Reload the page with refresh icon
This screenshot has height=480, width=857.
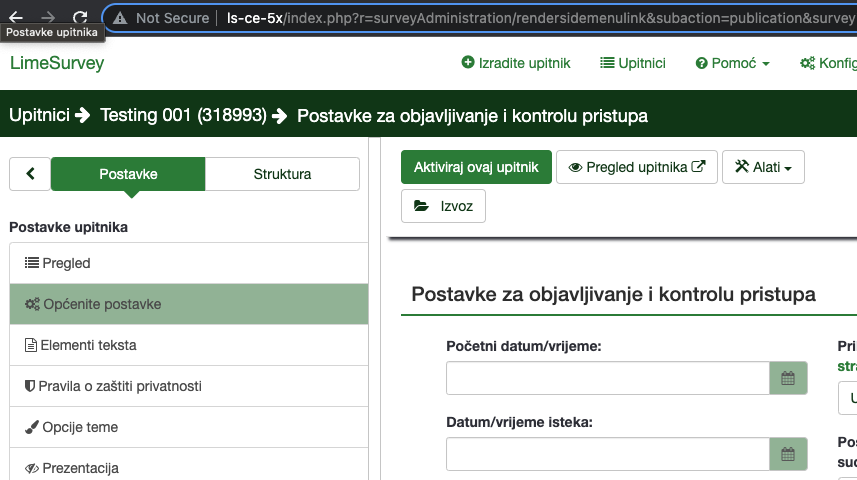click(80, 17)
